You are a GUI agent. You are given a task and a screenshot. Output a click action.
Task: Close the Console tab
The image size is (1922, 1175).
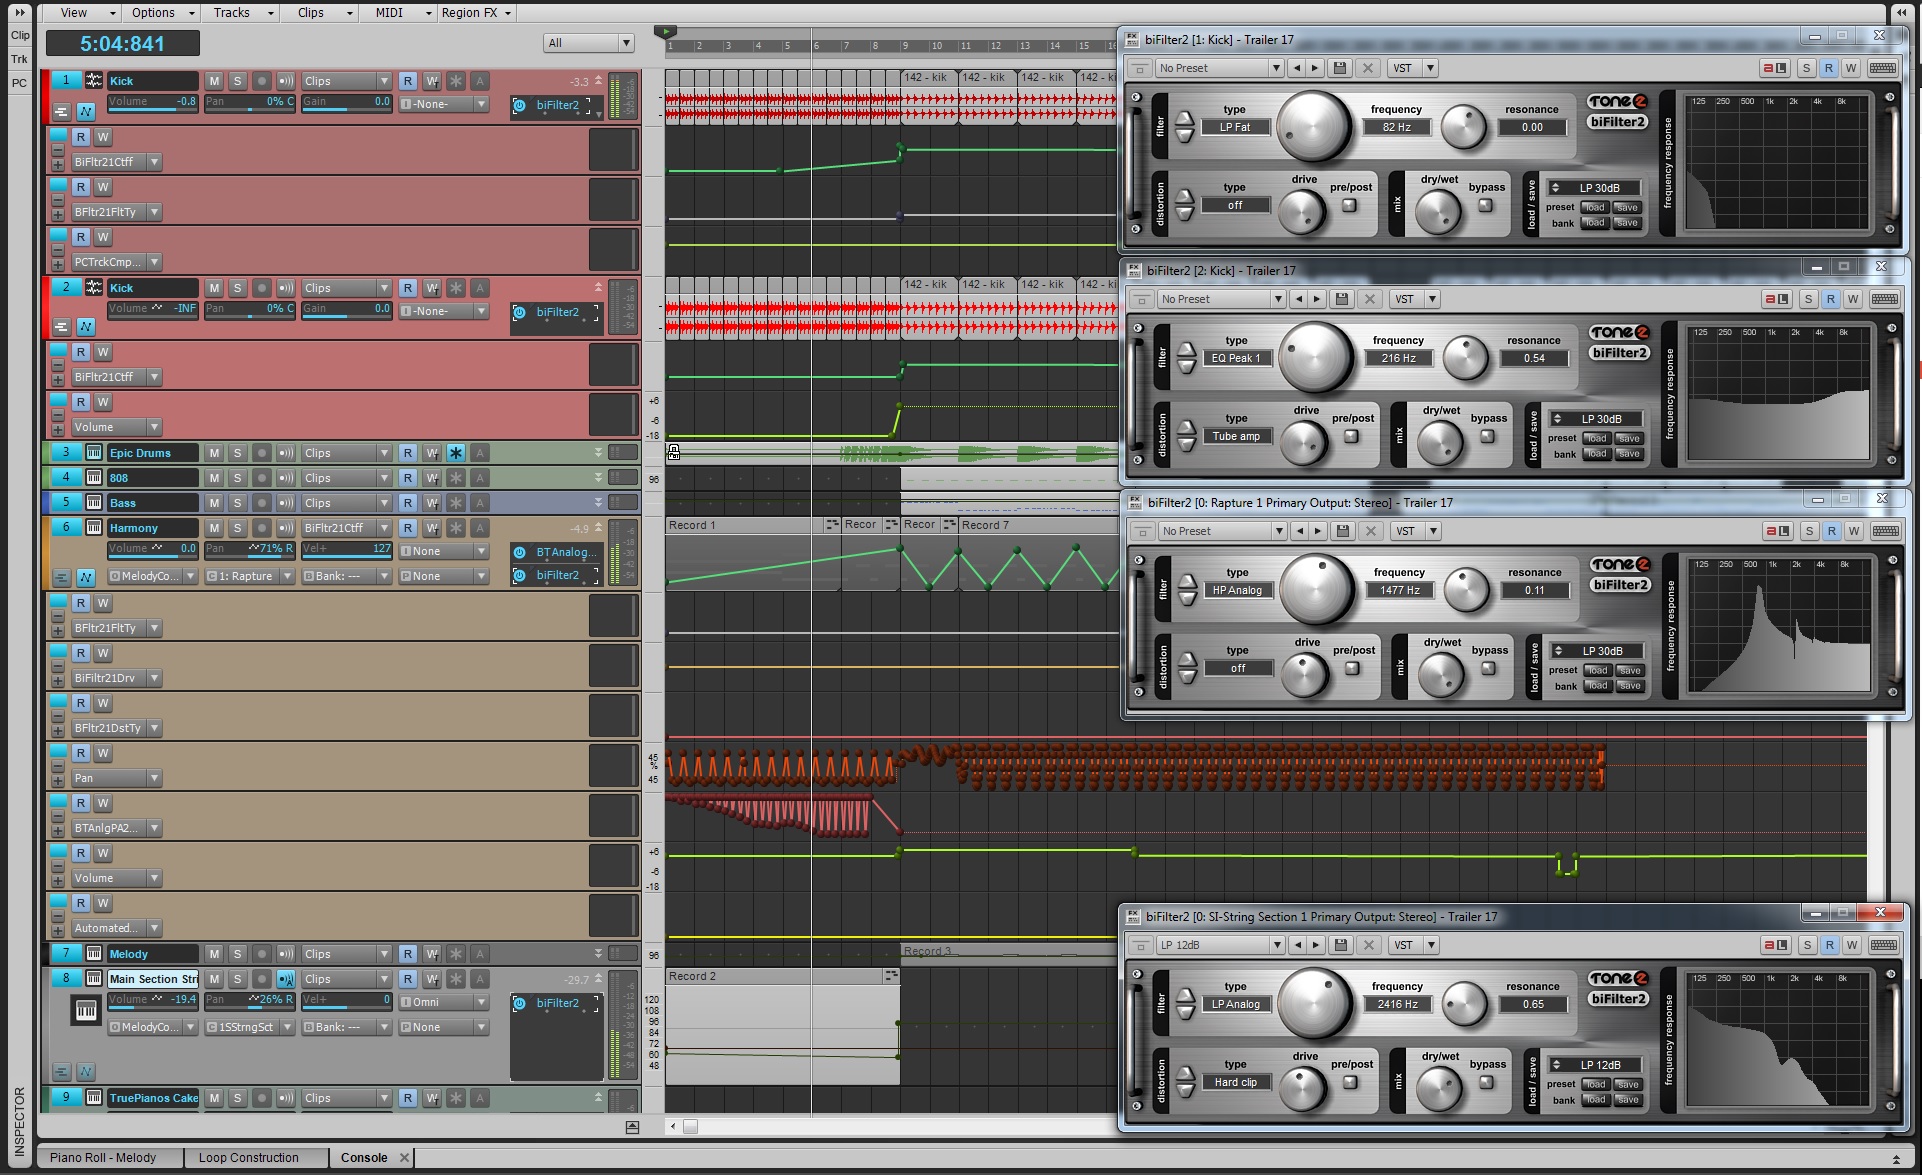[x=404, y=1158]
